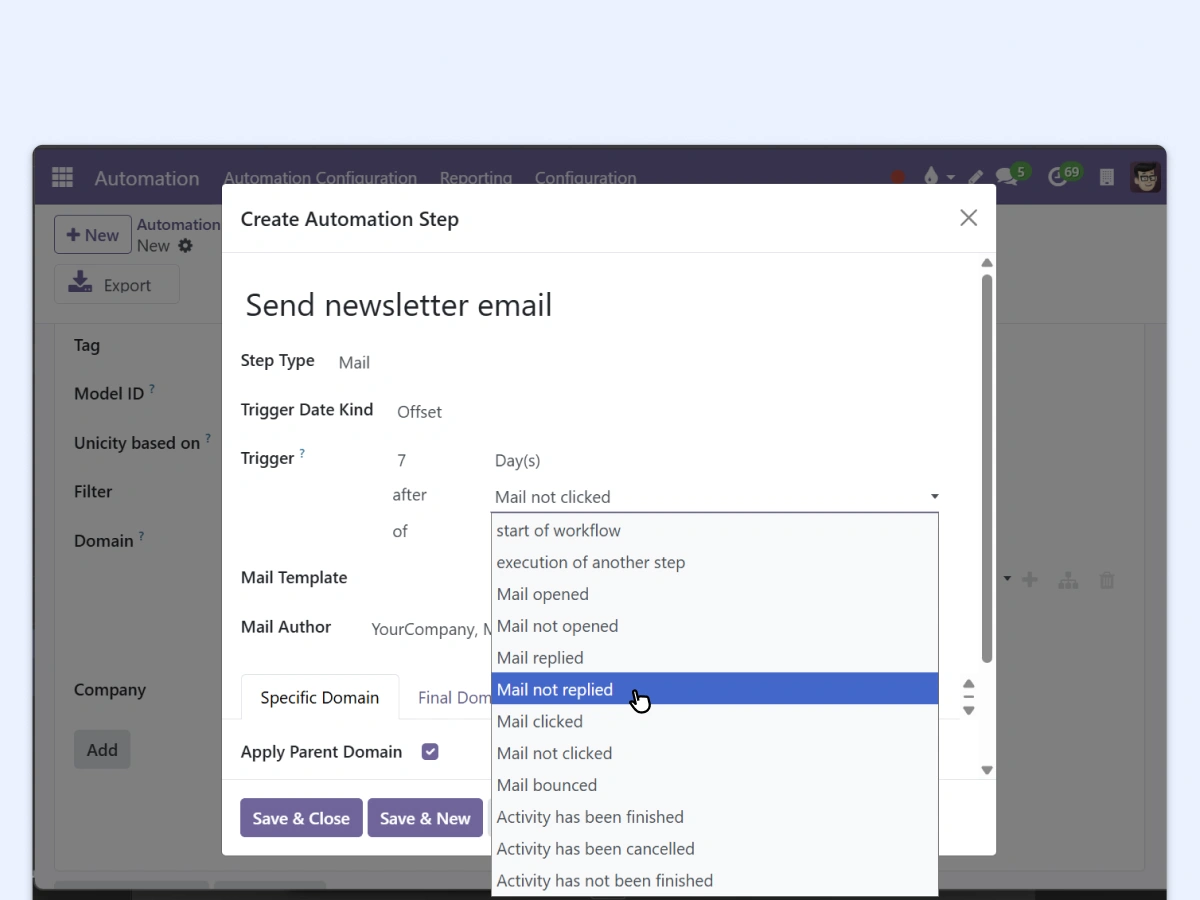Image resolution: width=1200 pixels, height=900 pixels.
Task: Click the trash delete icon in domain row
Action: pyautogui.click(x=1107, y=580)
